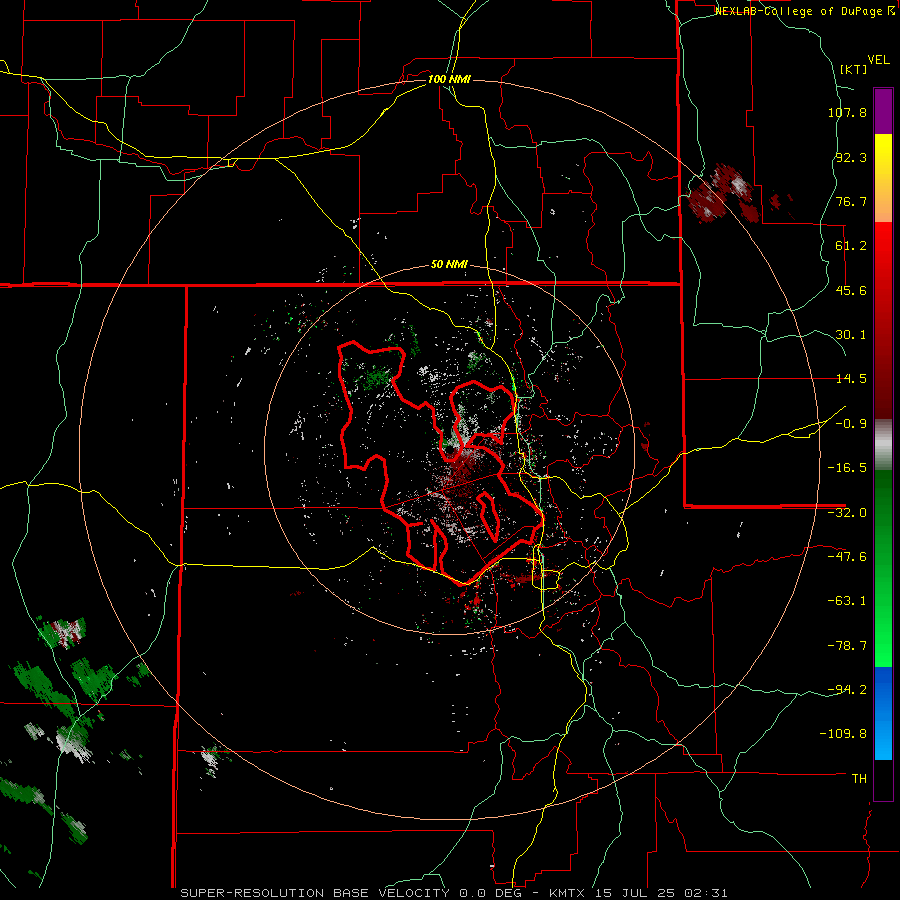
Task: Click the [KT] units label
Action: point(854,69)
